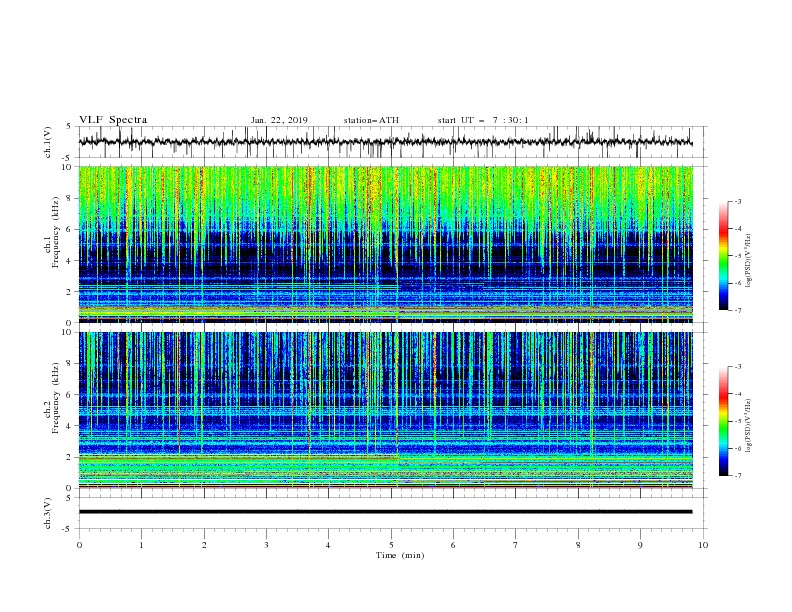792x612 pixels.
Task: Click the date 'Jan. 22, 2019'
Action: pos(279,120)
